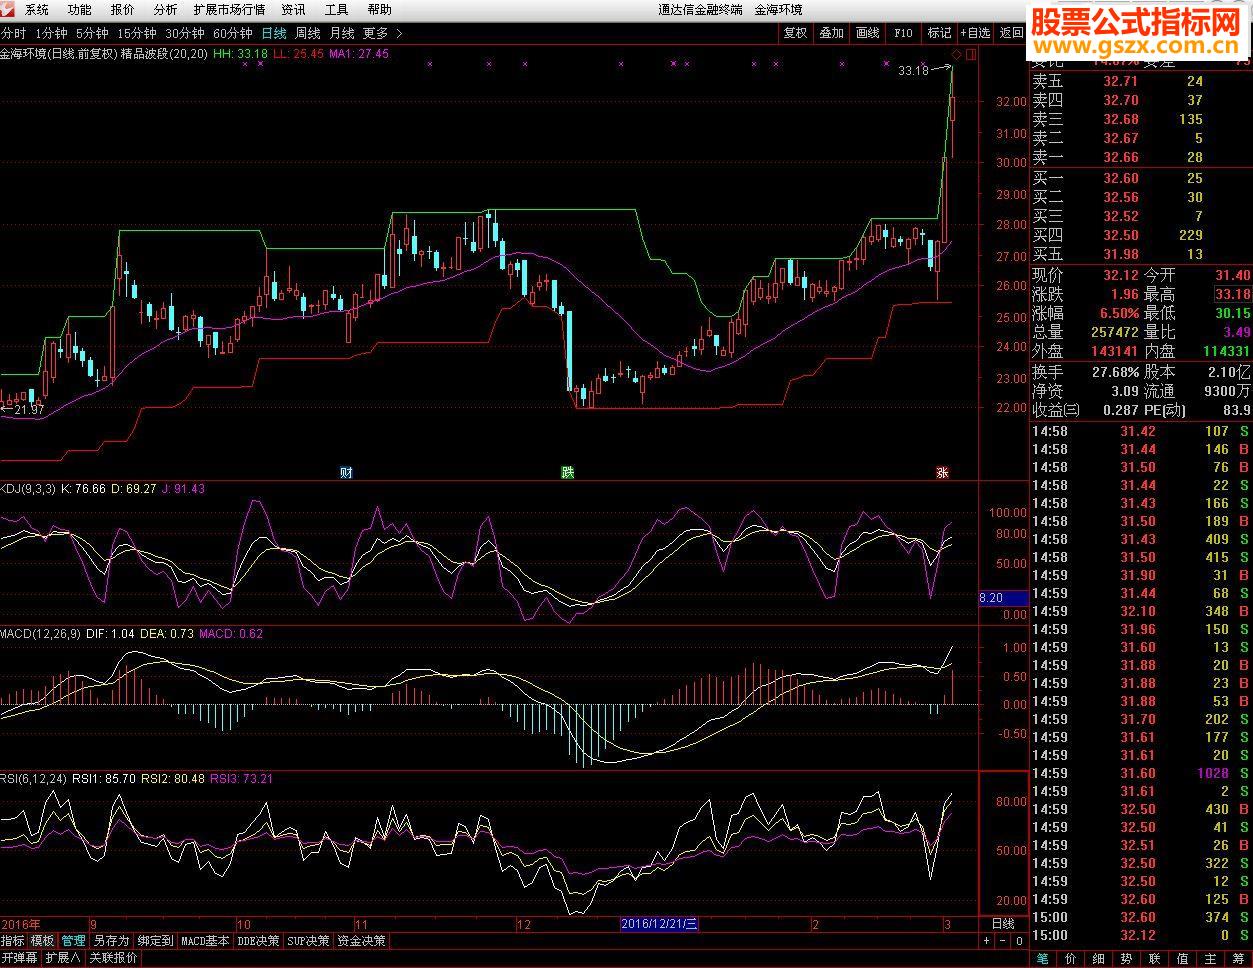Click the 叠加 overlay button

[831, 33]
